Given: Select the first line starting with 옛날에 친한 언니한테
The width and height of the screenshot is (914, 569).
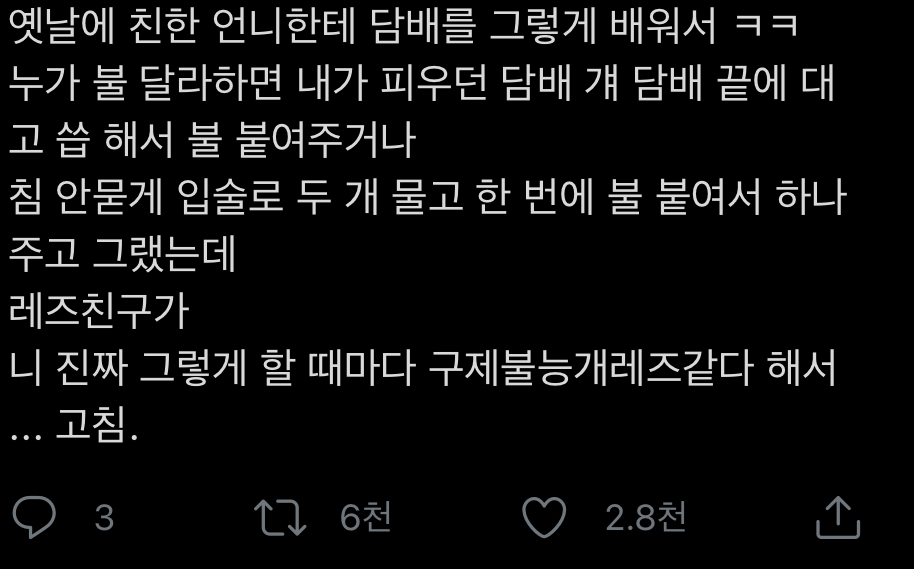Looking at the screenshot, I should (403, 27).
